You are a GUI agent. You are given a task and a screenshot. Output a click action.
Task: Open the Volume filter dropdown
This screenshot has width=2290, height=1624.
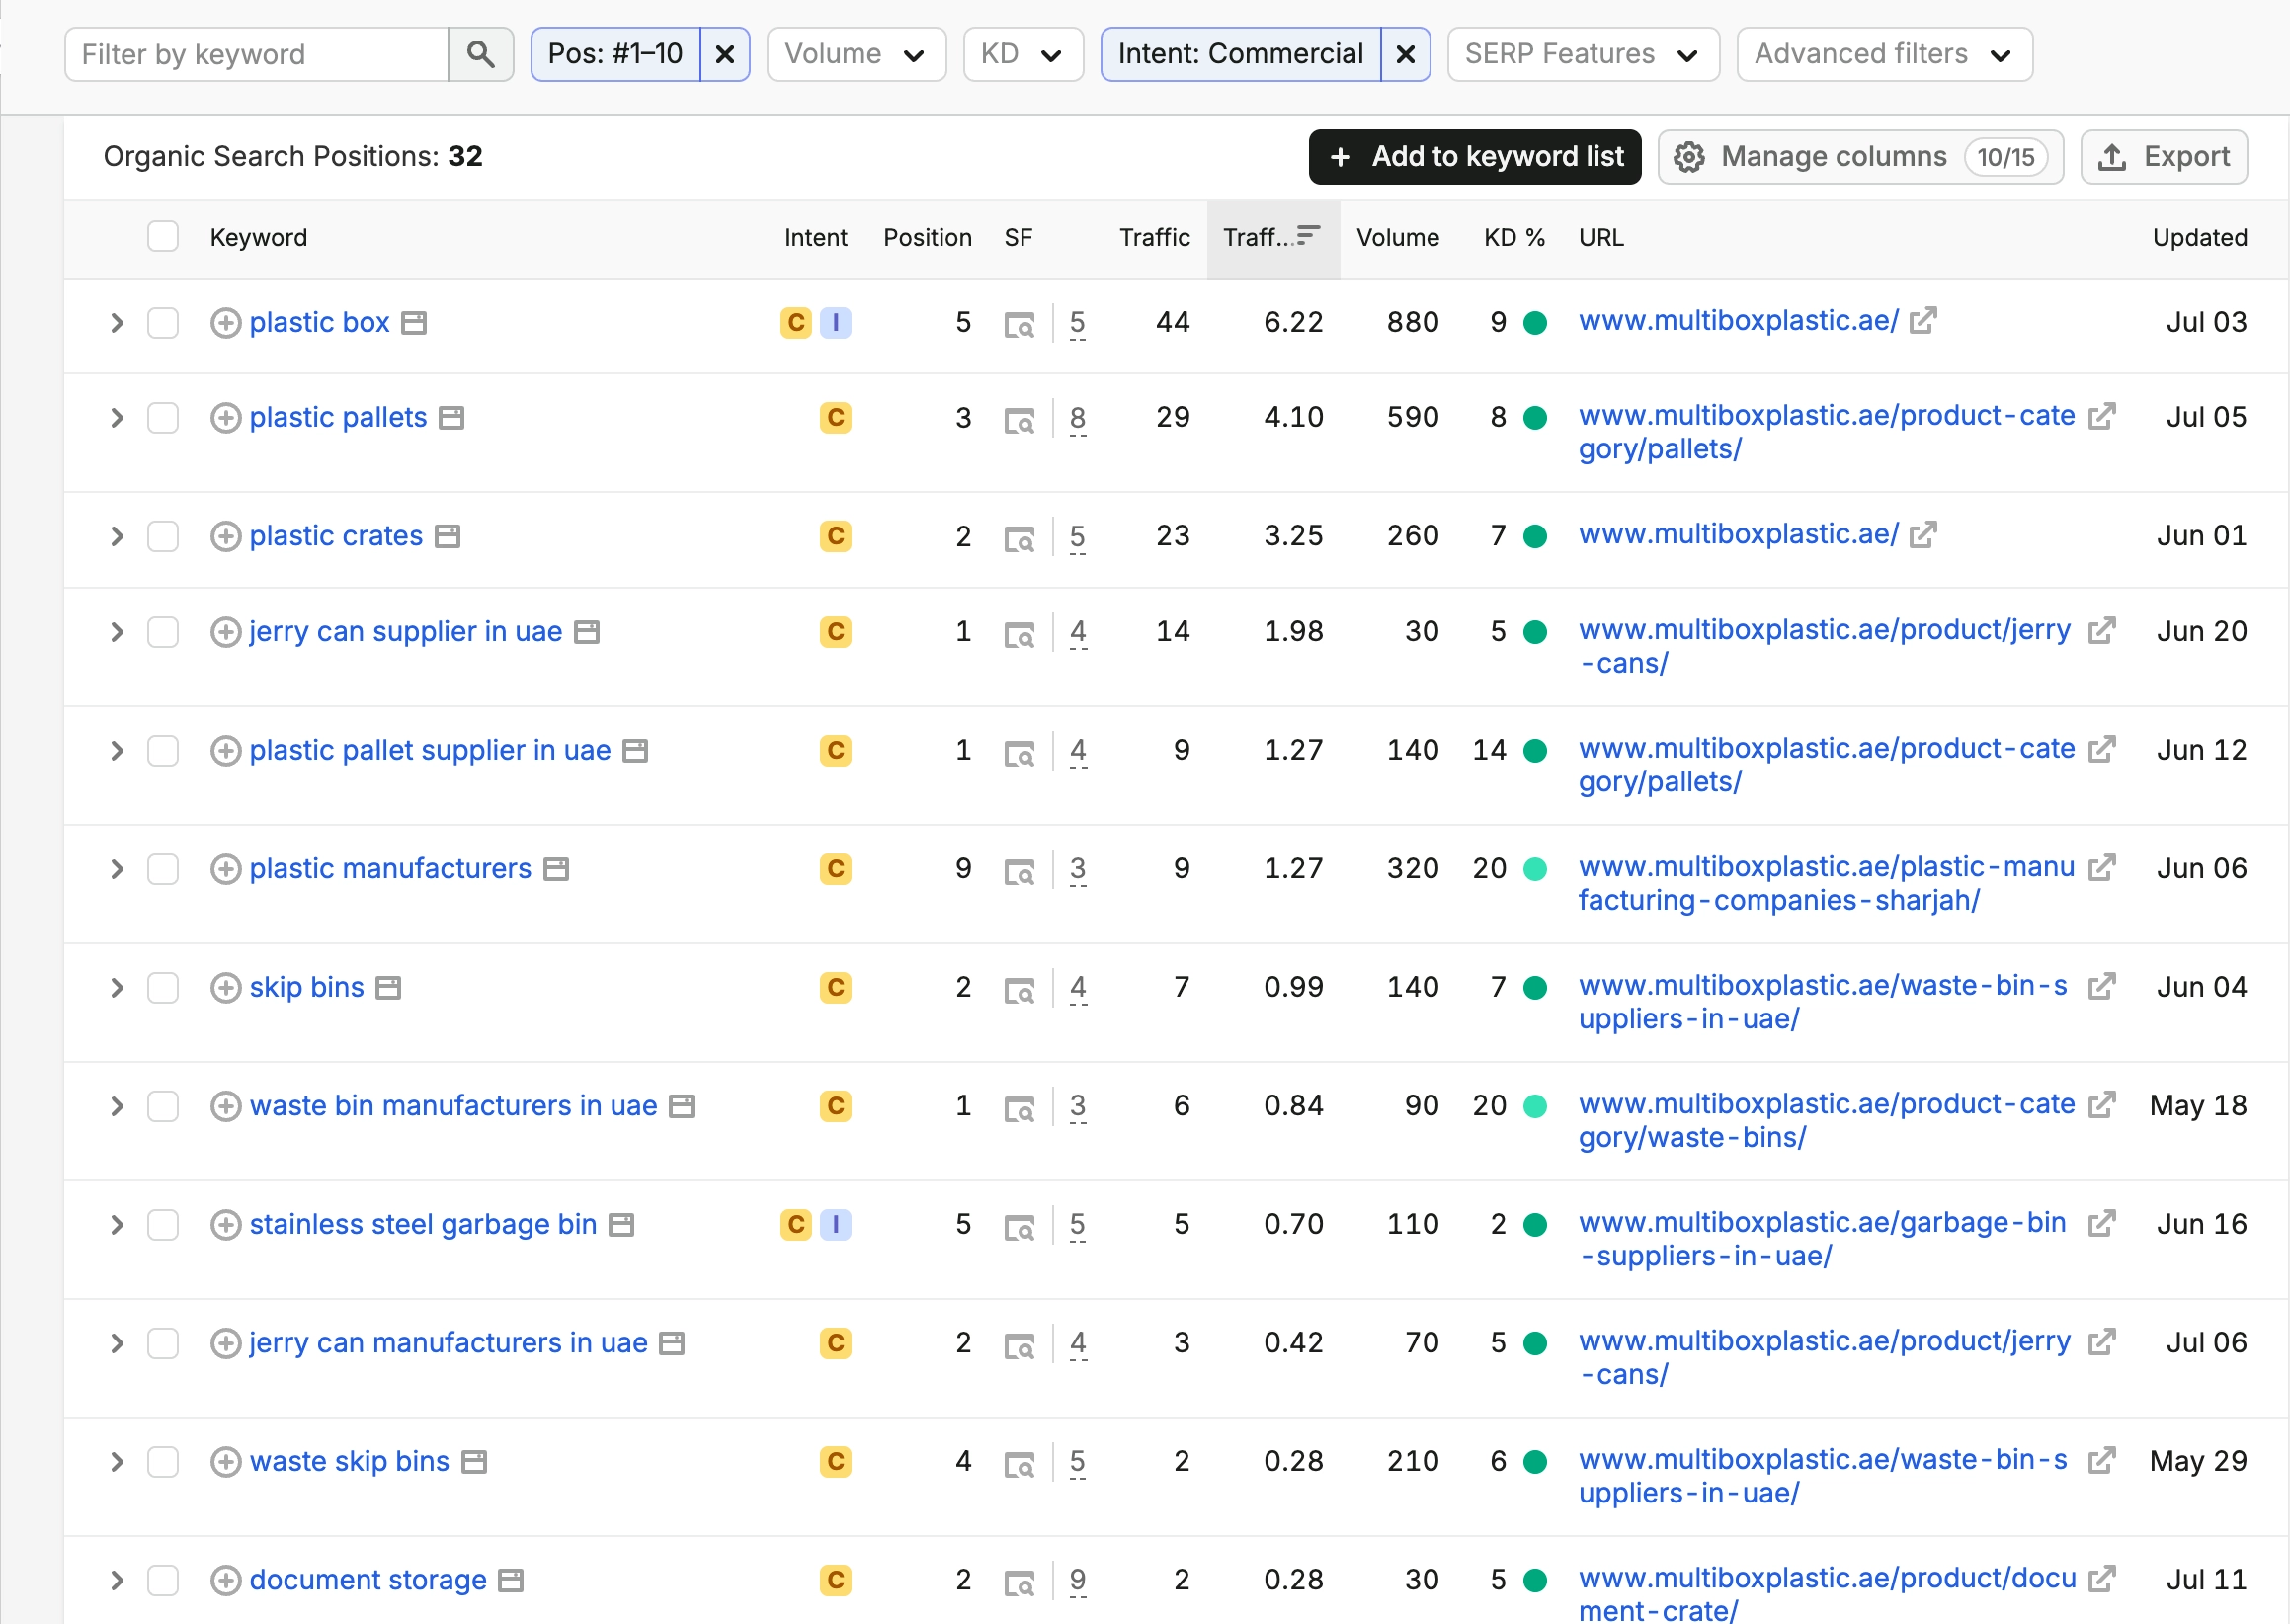click(856, 54)
